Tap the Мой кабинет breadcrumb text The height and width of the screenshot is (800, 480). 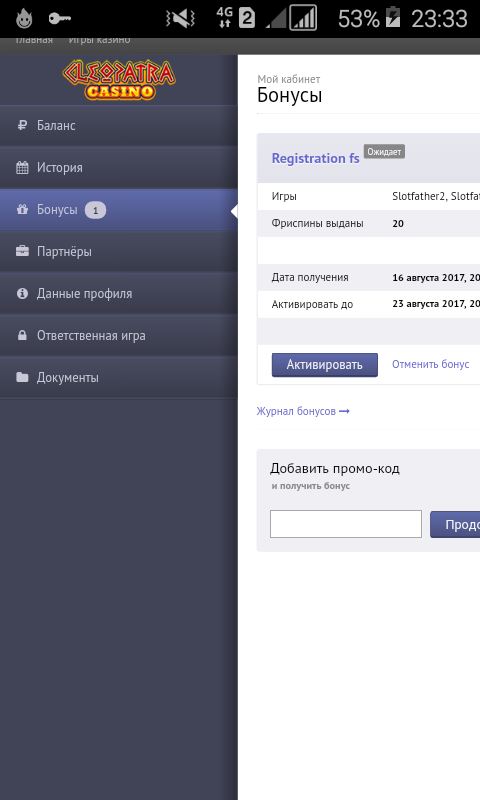pyautogui.click(x=289, y=79)
